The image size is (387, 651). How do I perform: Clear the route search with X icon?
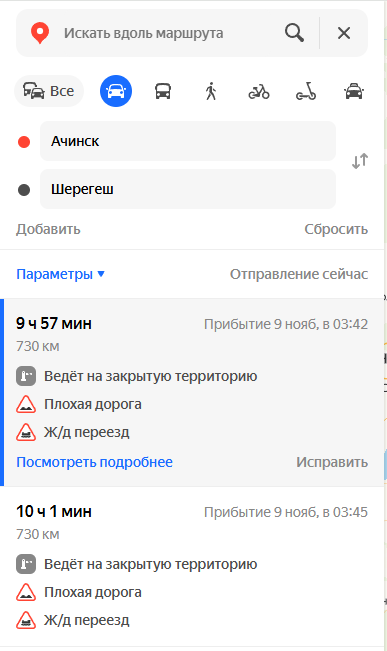click(x=344, y=33)
